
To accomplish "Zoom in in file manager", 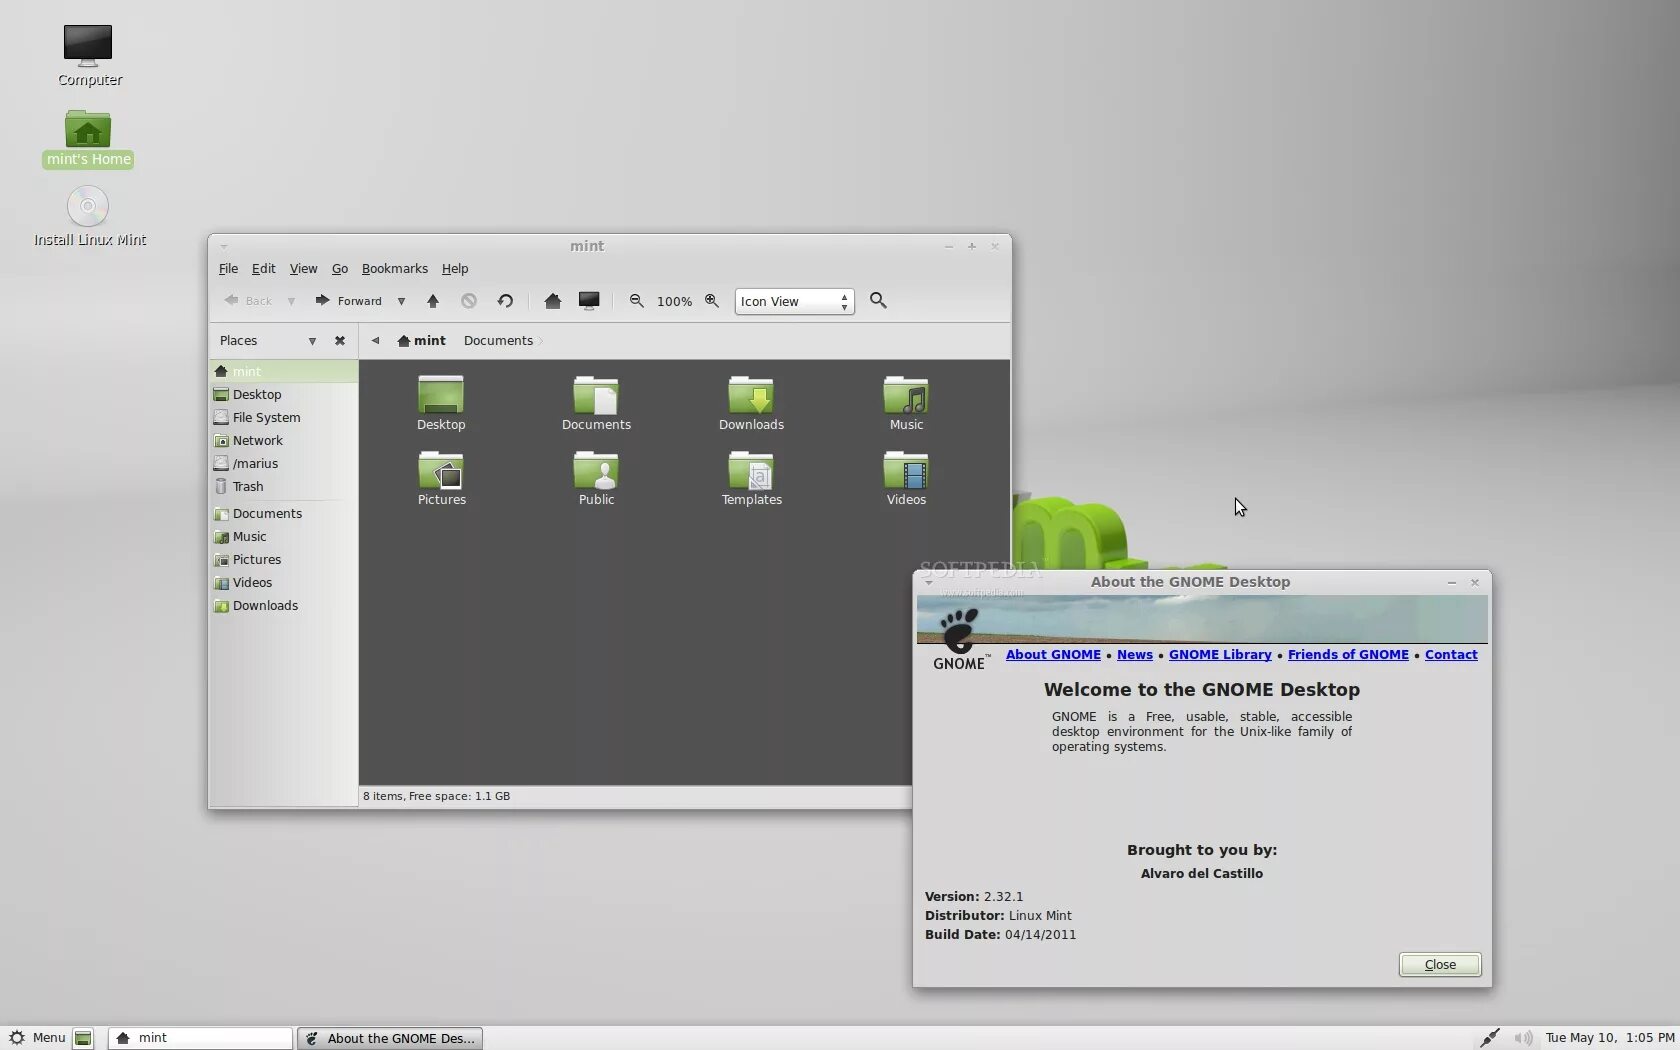I will click(x=712, y=301).
